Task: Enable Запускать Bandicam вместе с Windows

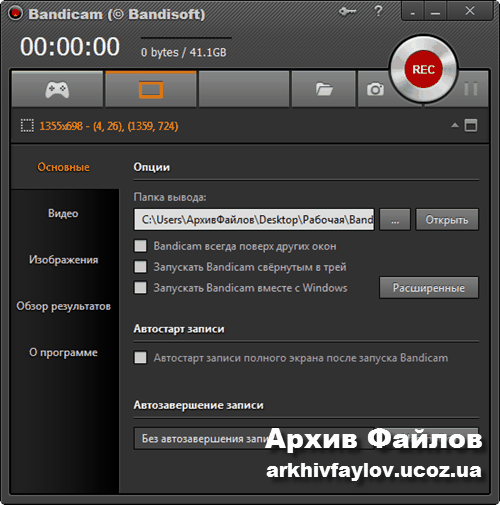Action: click(x=140, y=287)
